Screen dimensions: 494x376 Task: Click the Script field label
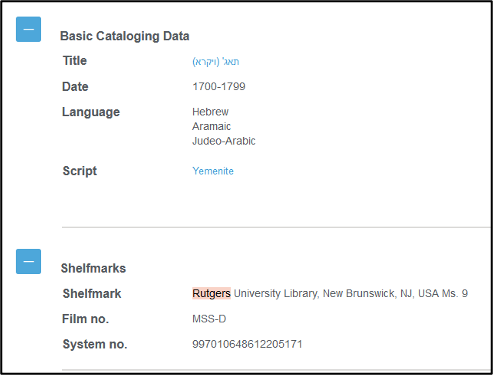coord(80,171)
